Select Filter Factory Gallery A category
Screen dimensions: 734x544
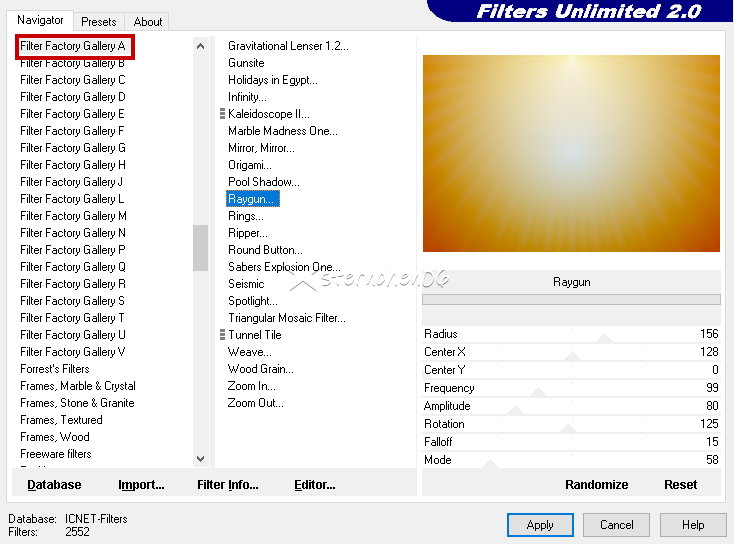point(73,46)
